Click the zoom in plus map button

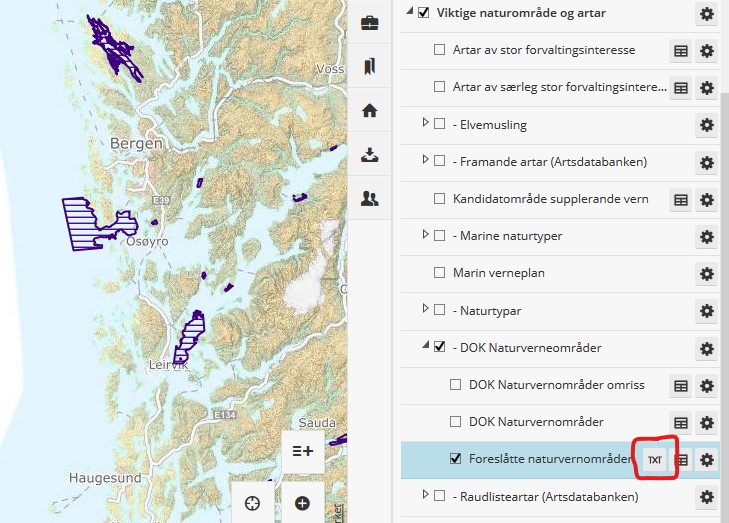click(x=302, y=503)
